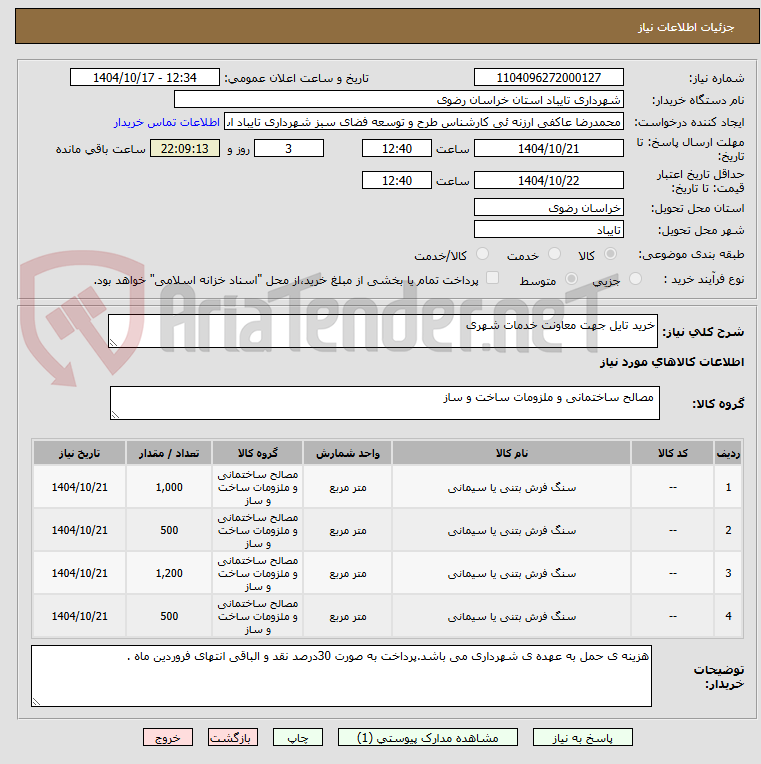Click the price validity time 12:40 field

pos(397,180)
